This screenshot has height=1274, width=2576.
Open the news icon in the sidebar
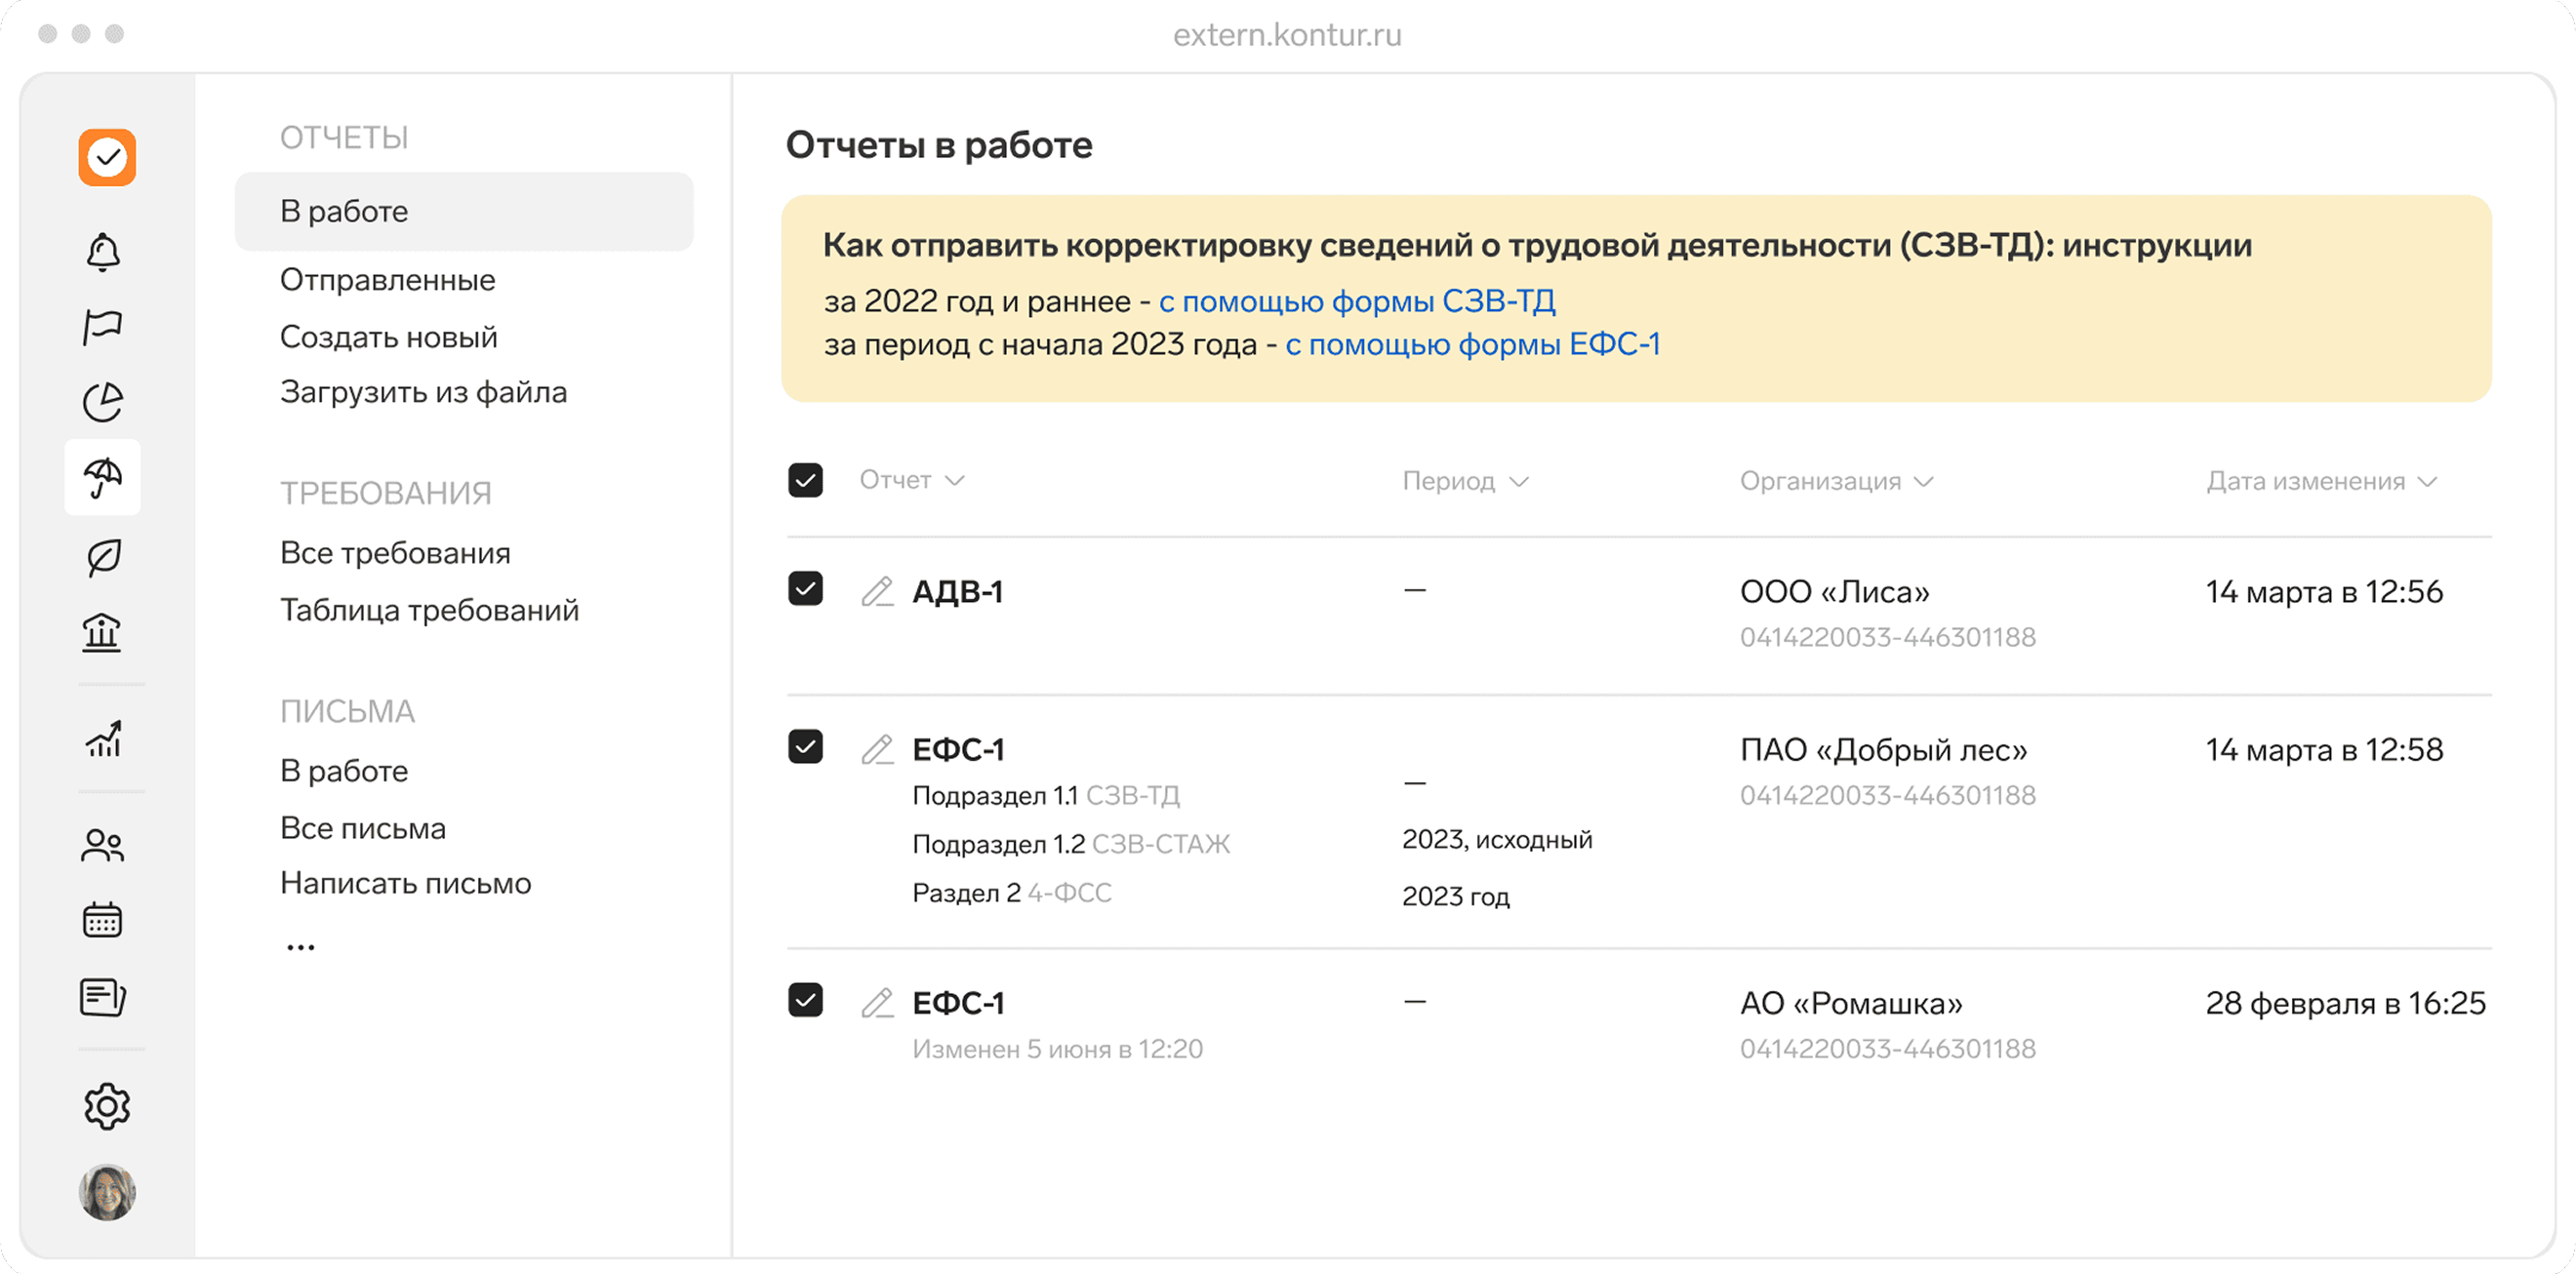tap(104, 997)
